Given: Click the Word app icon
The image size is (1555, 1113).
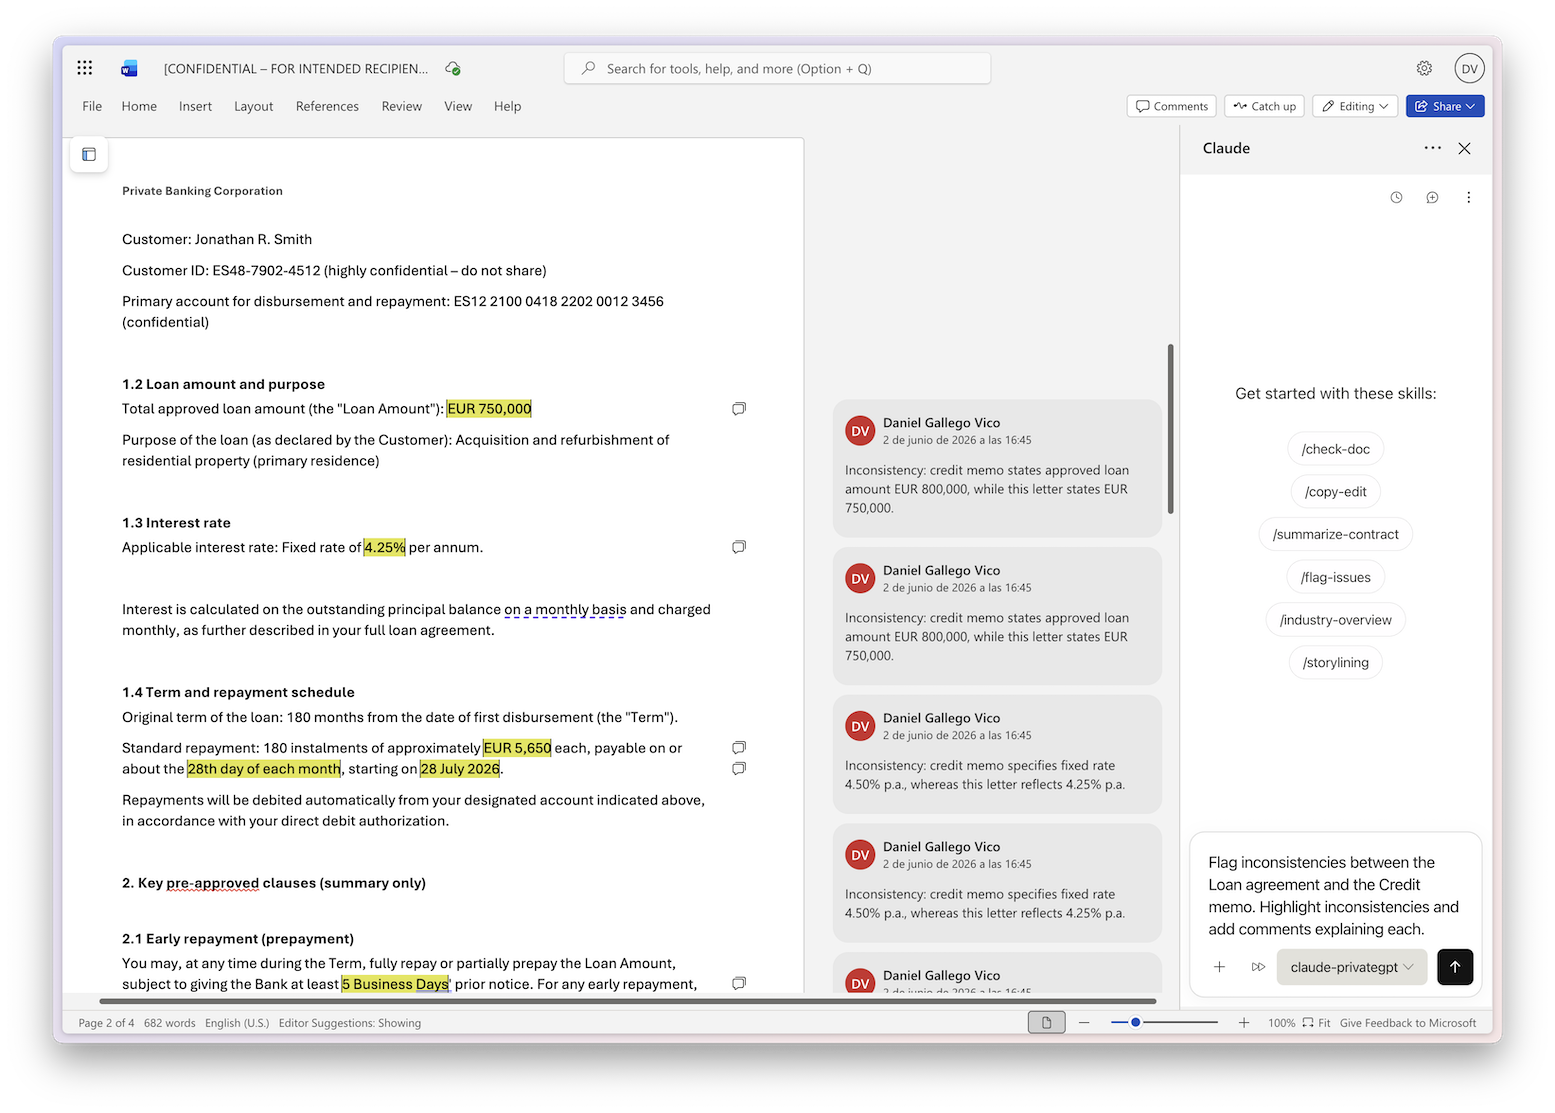Looking at the screenshot, I should pyautogui.click(x=129, y=68).
